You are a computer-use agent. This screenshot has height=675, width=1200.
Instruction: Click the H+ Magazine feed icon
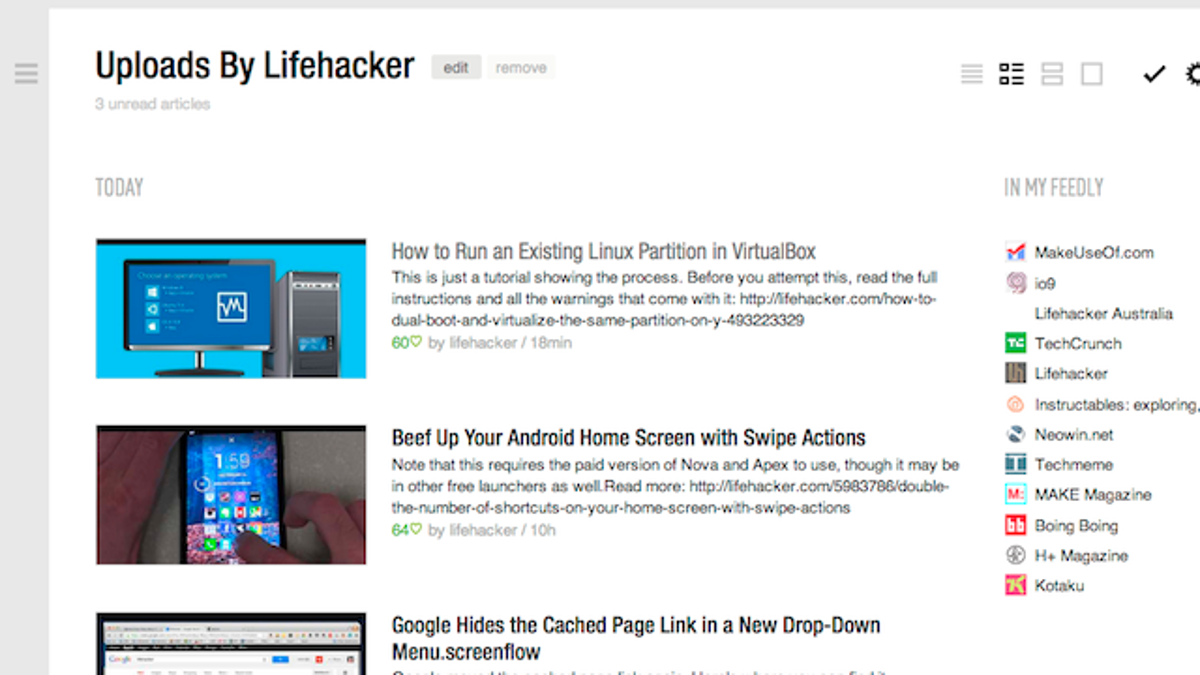point(1015,555)
